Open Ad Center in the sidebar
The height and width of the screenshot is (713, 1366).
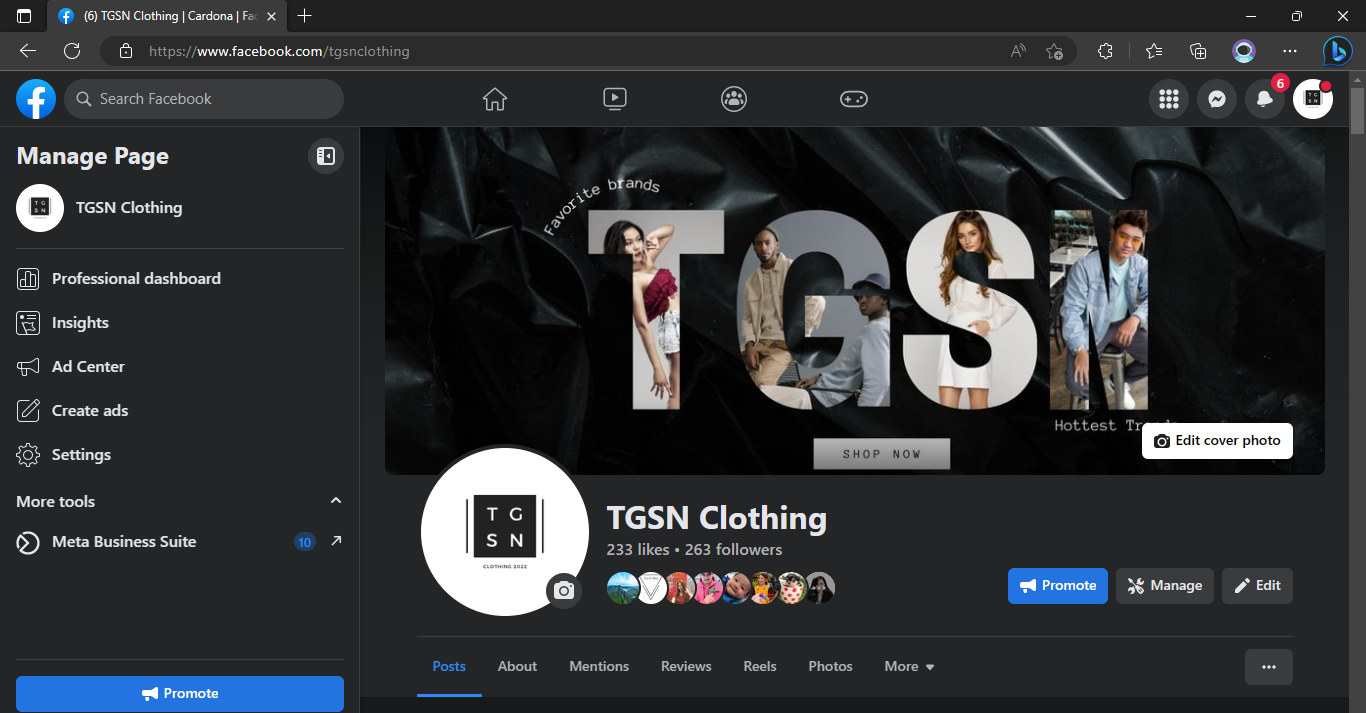pyautogui.click(x=180, y=367)
